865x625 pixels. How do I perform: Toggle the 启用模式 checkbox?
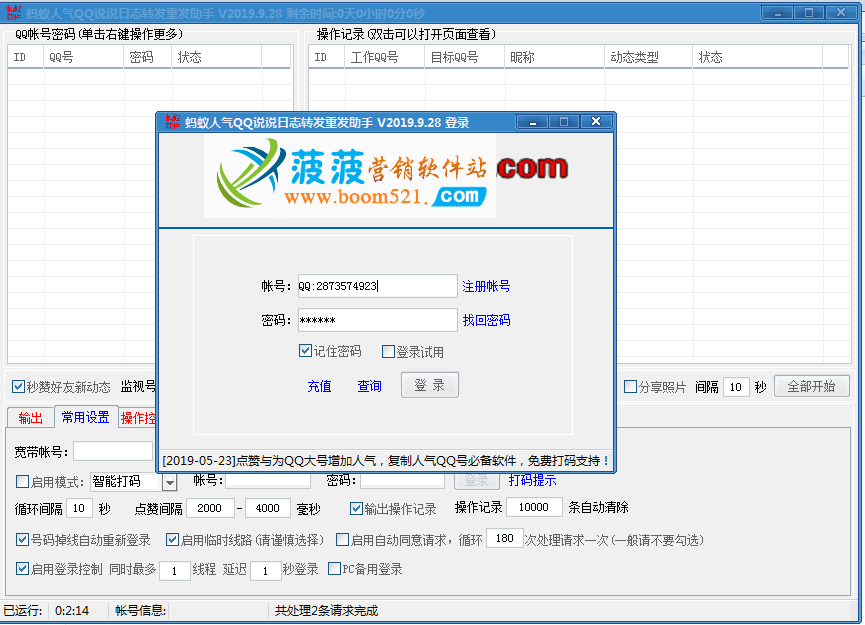50,482
